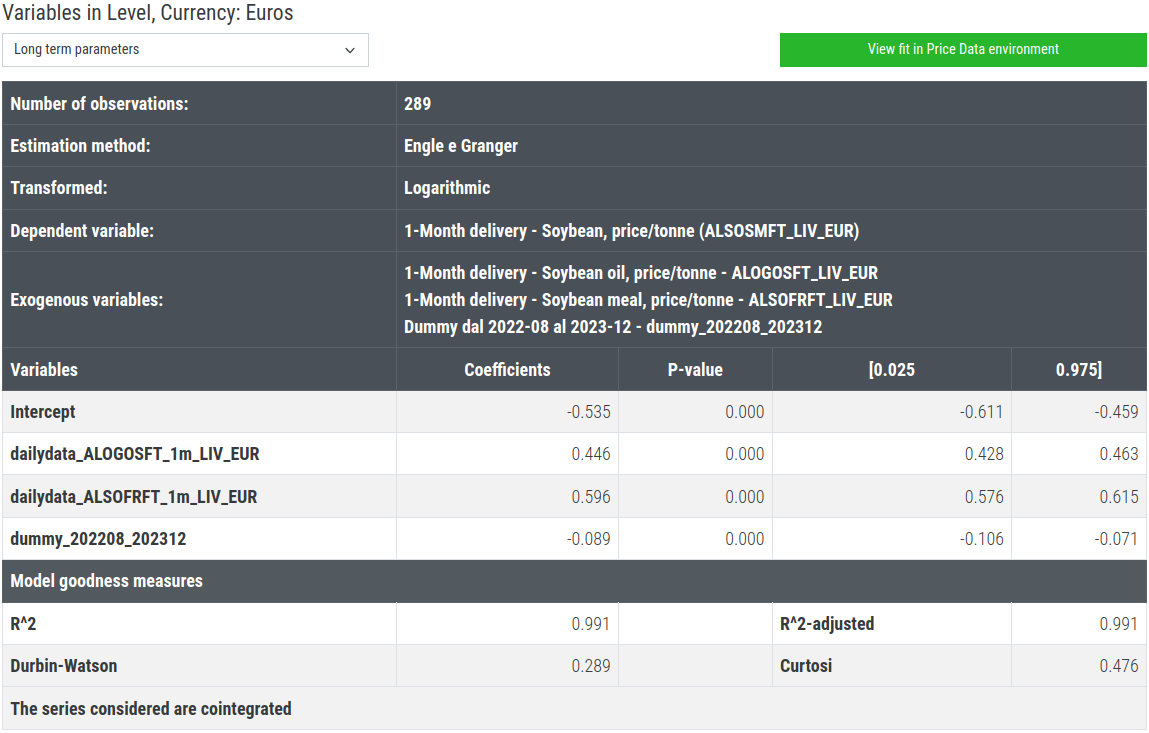Click the dependent variable ALSOSMFT_LIV_EUR text

631,231
